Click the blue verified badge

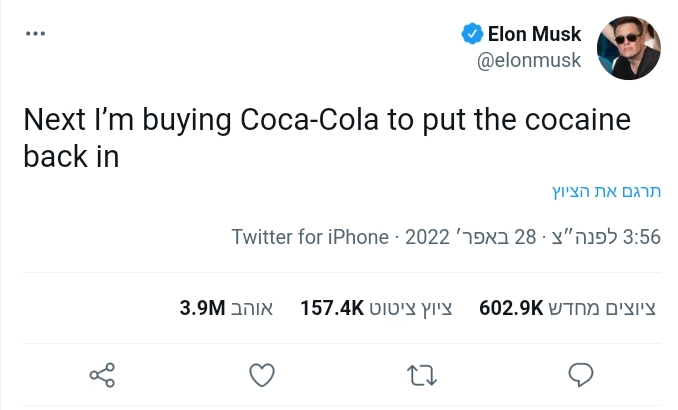tap(470, 35)
